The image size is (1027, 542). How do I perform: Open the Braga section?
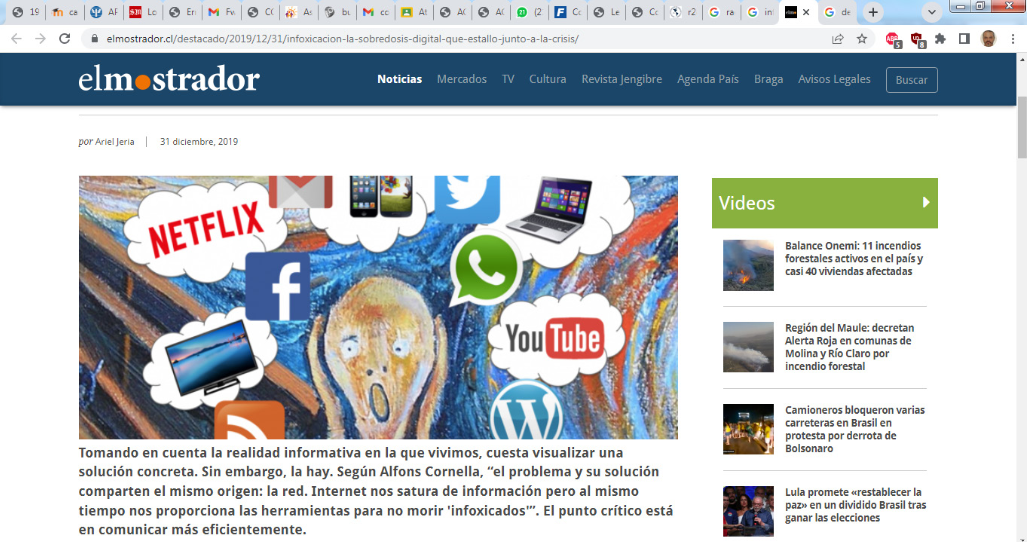pyautogui.click(x=768, y=79)
